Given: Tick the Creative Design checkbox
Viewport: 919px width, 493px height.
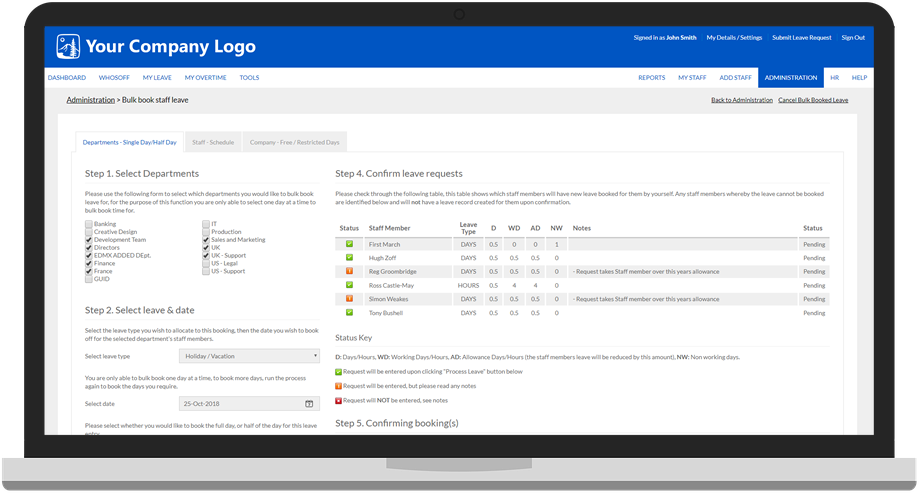Looking at the screenshot, I should point(89,232).
